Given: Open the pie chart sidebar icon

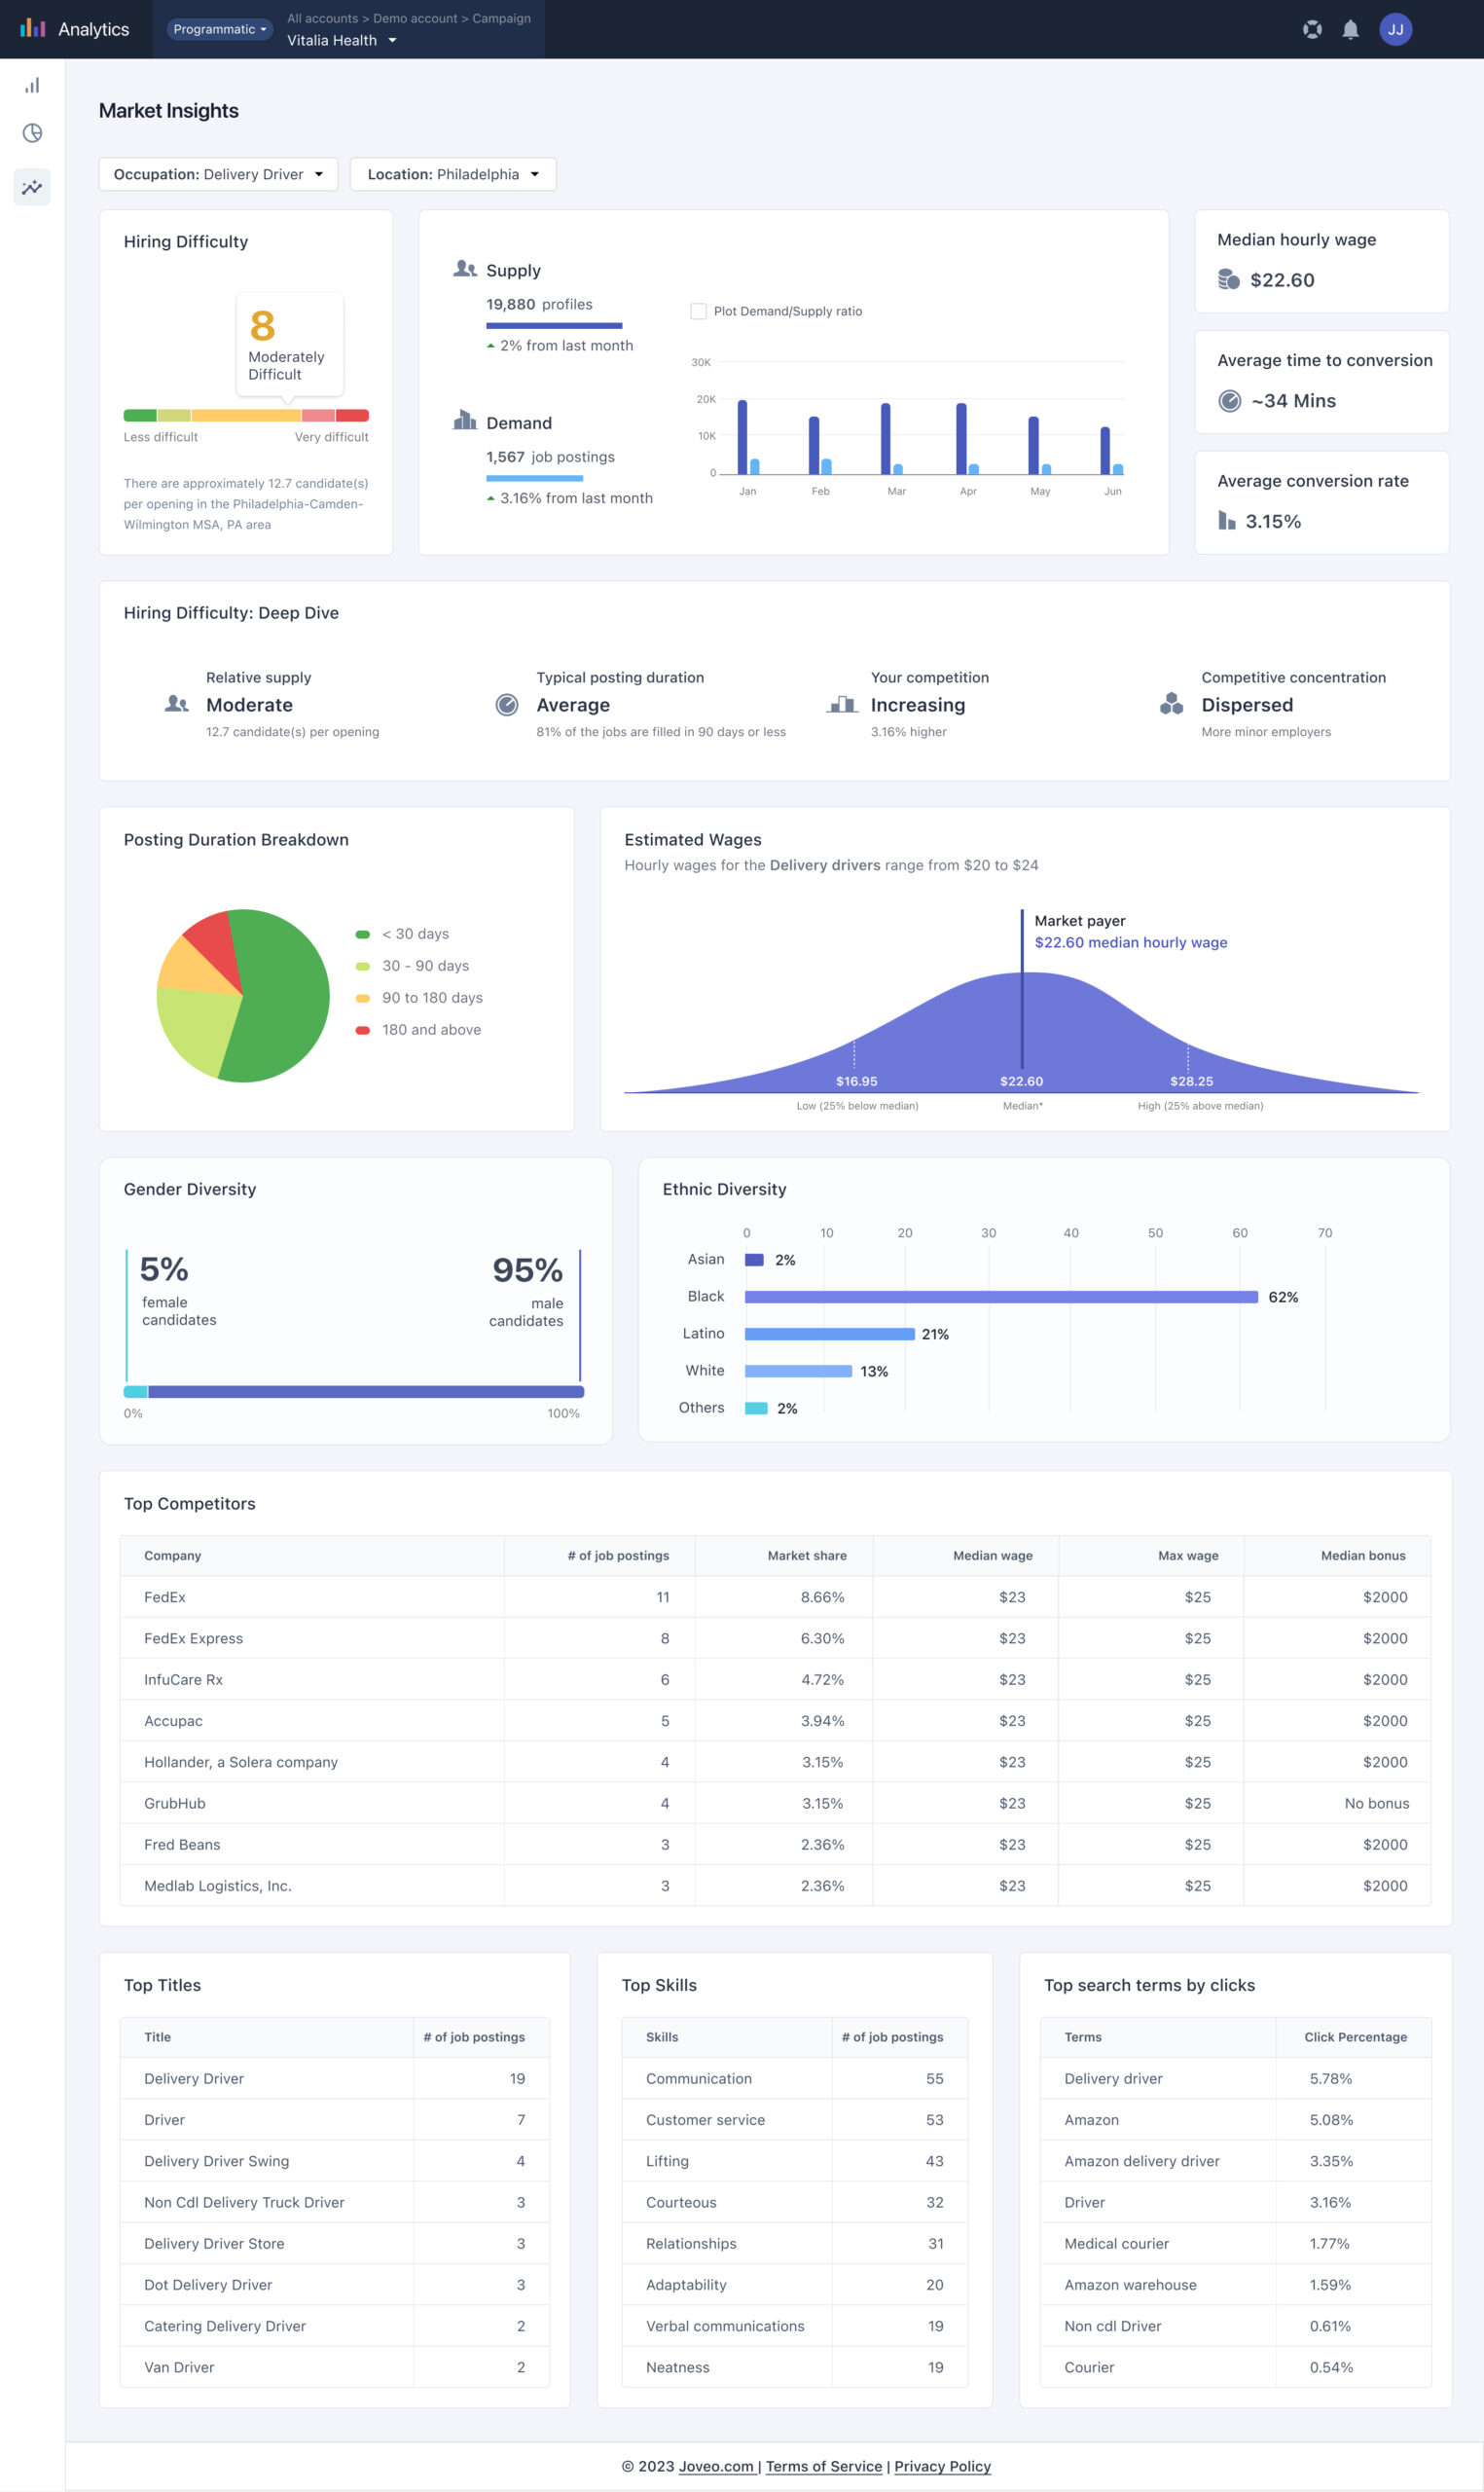Looking at the screenshot, I should [32, 133].
